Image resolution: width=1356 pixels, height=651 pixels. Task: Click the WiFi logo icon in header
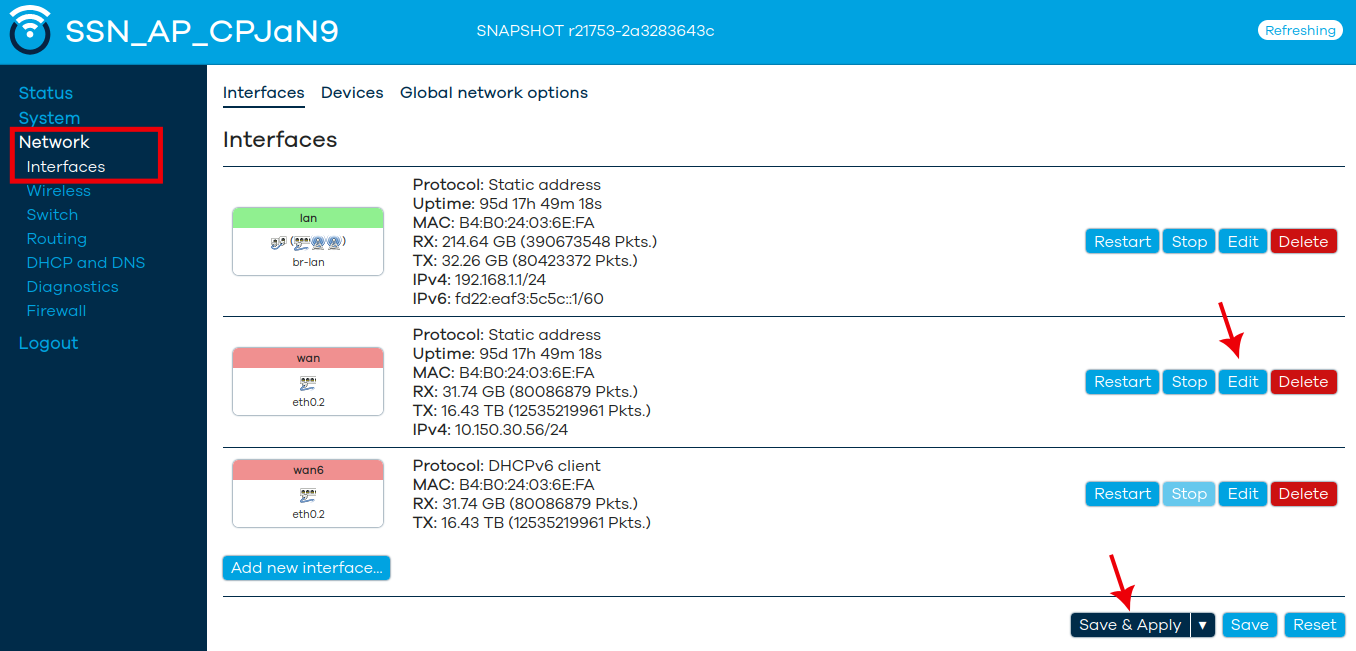[x=29, y=30]
